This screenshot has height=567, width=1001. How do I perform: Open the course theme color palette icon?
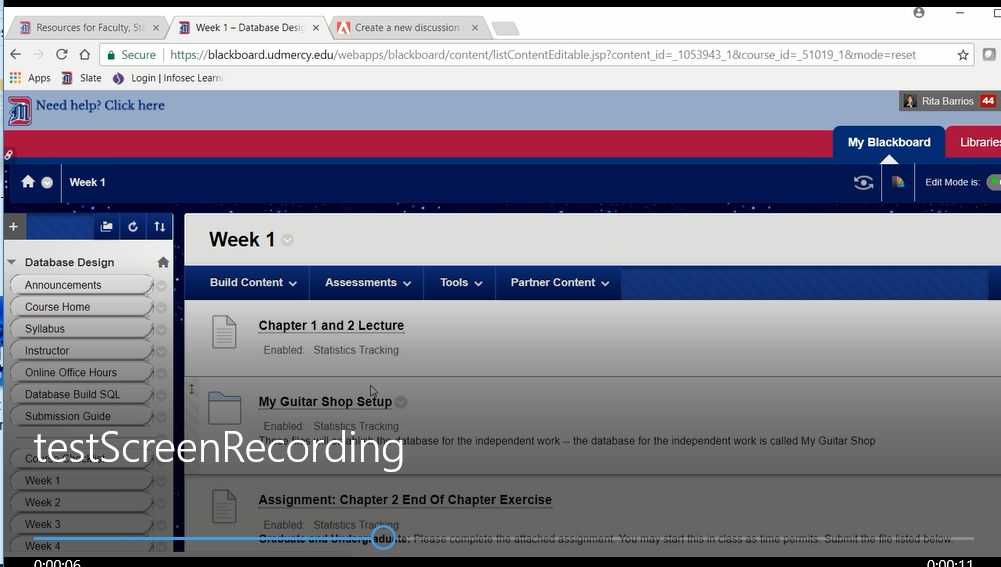(x=897, y=182)
